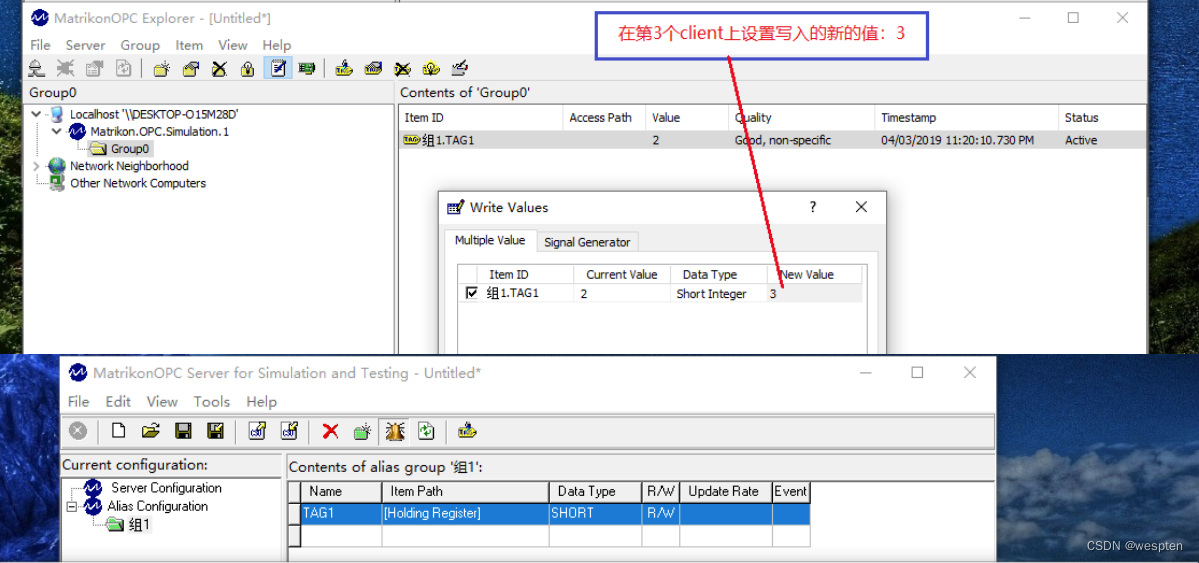Click the padlock folder icon in Explorer toolbar
This screenshot has height=563, width=1199.
[248, 69]
